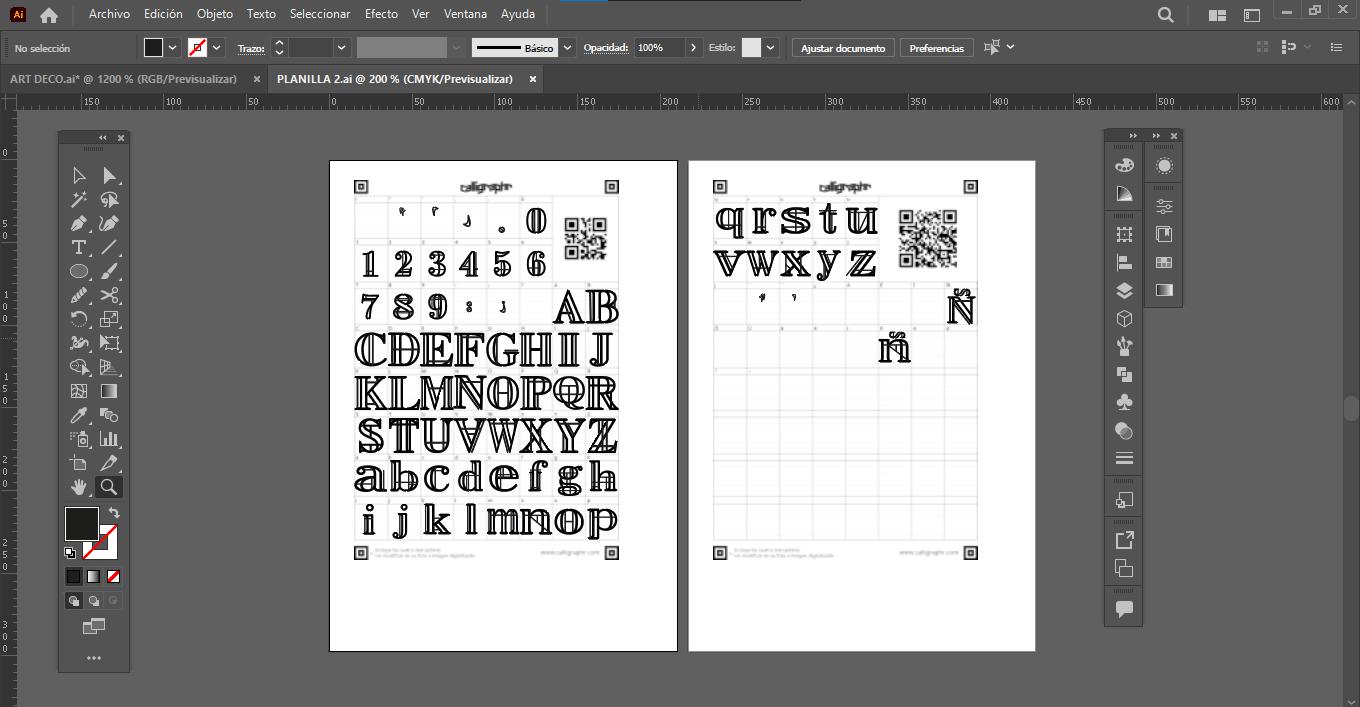
Task: Set paint mode to None
Action: point(113,577)
